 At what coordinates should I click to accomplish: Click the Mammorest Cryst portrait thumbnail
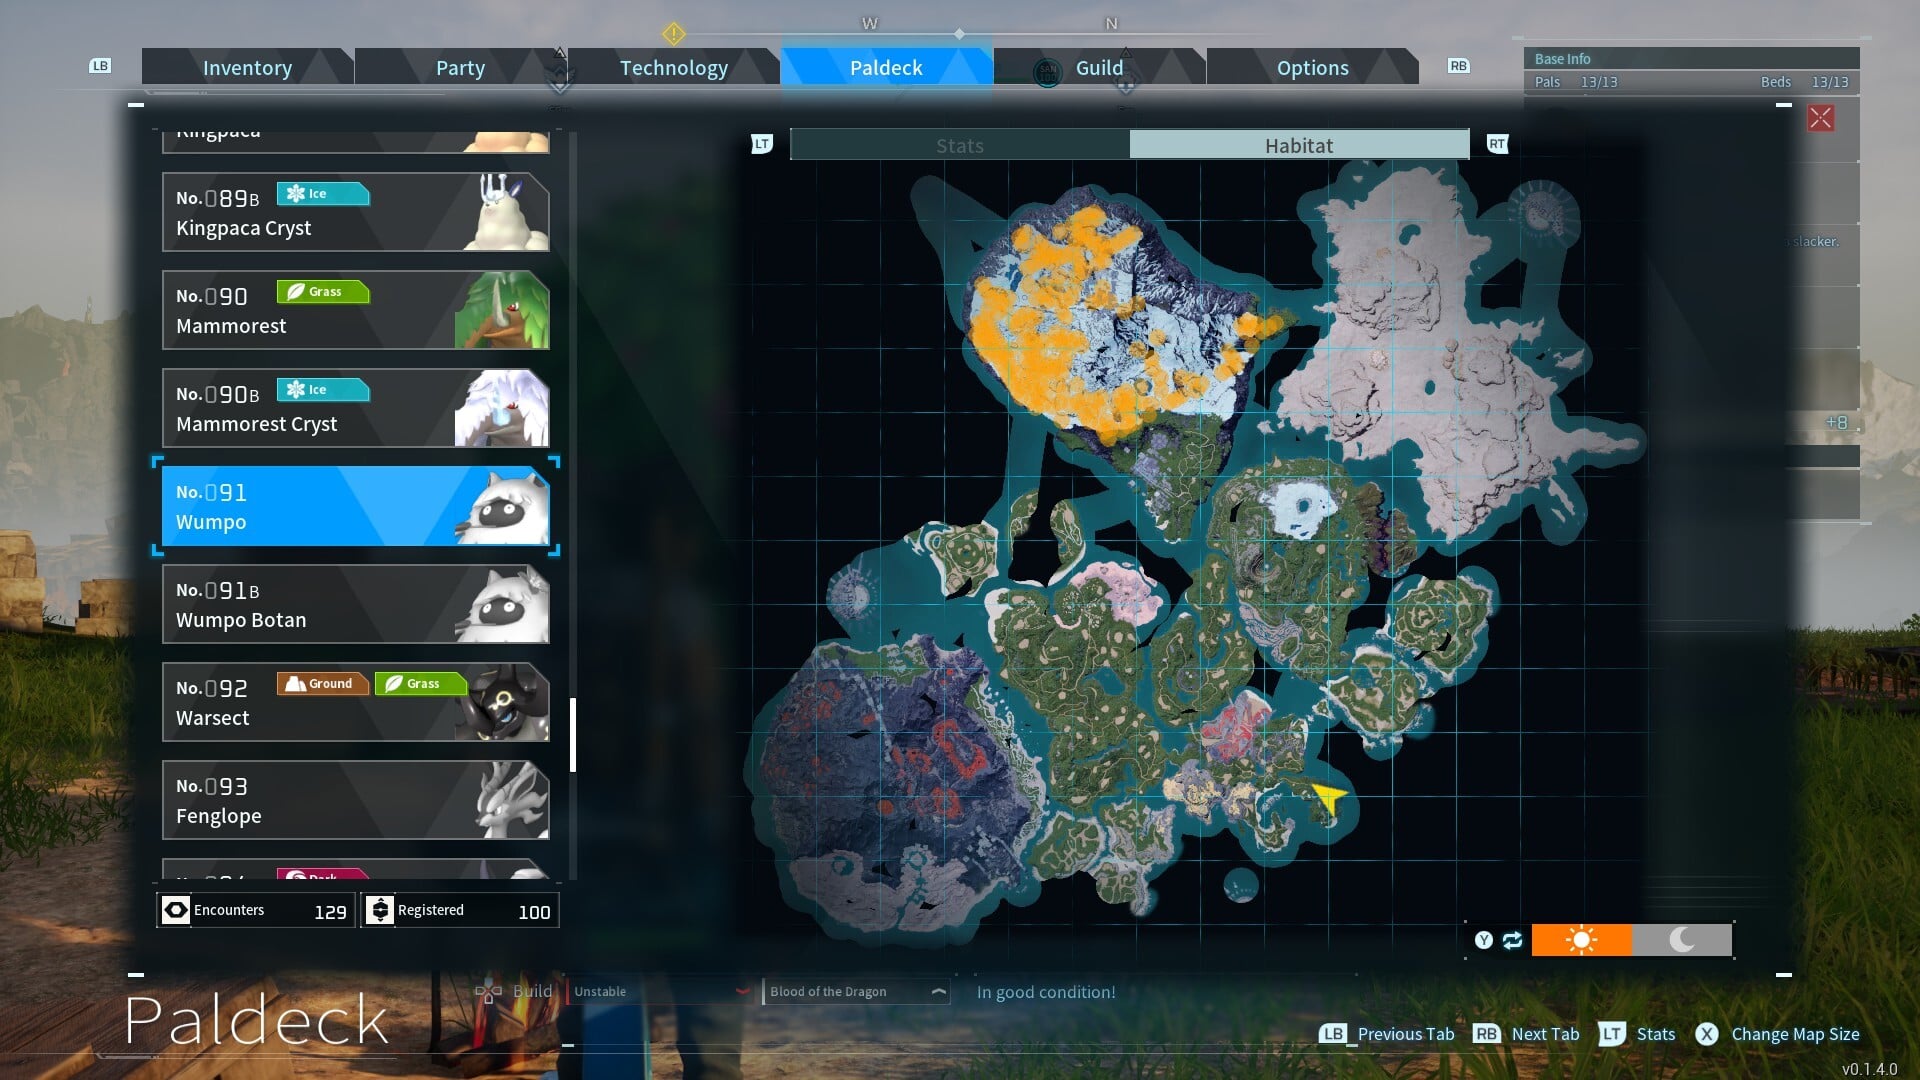503,408
